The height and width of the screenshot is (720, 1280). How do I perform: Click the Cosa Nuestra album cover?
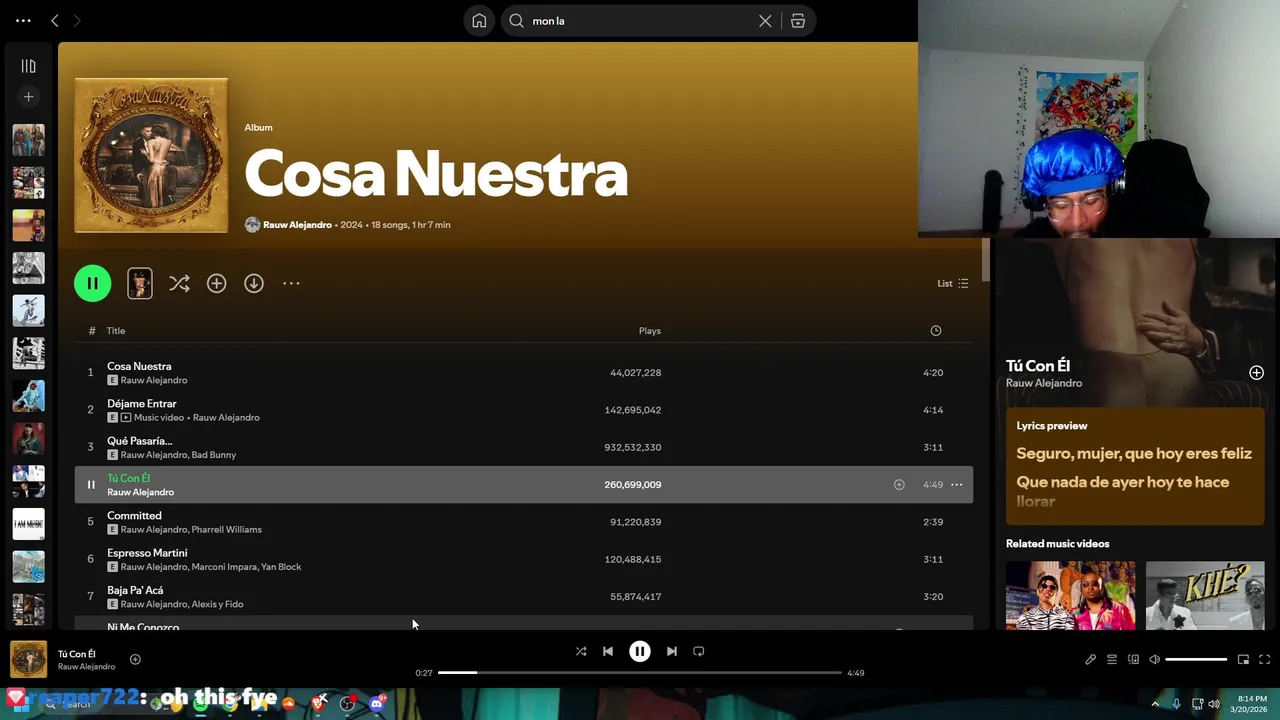click(151, 155)
